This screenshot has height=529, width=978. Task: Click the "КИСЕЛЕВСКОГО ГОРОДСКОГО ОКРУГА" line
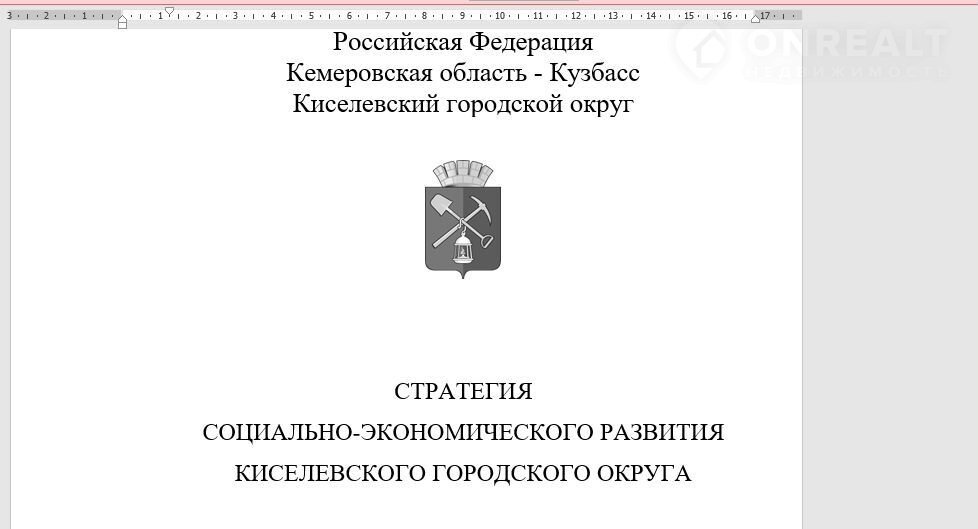point(463,473)
